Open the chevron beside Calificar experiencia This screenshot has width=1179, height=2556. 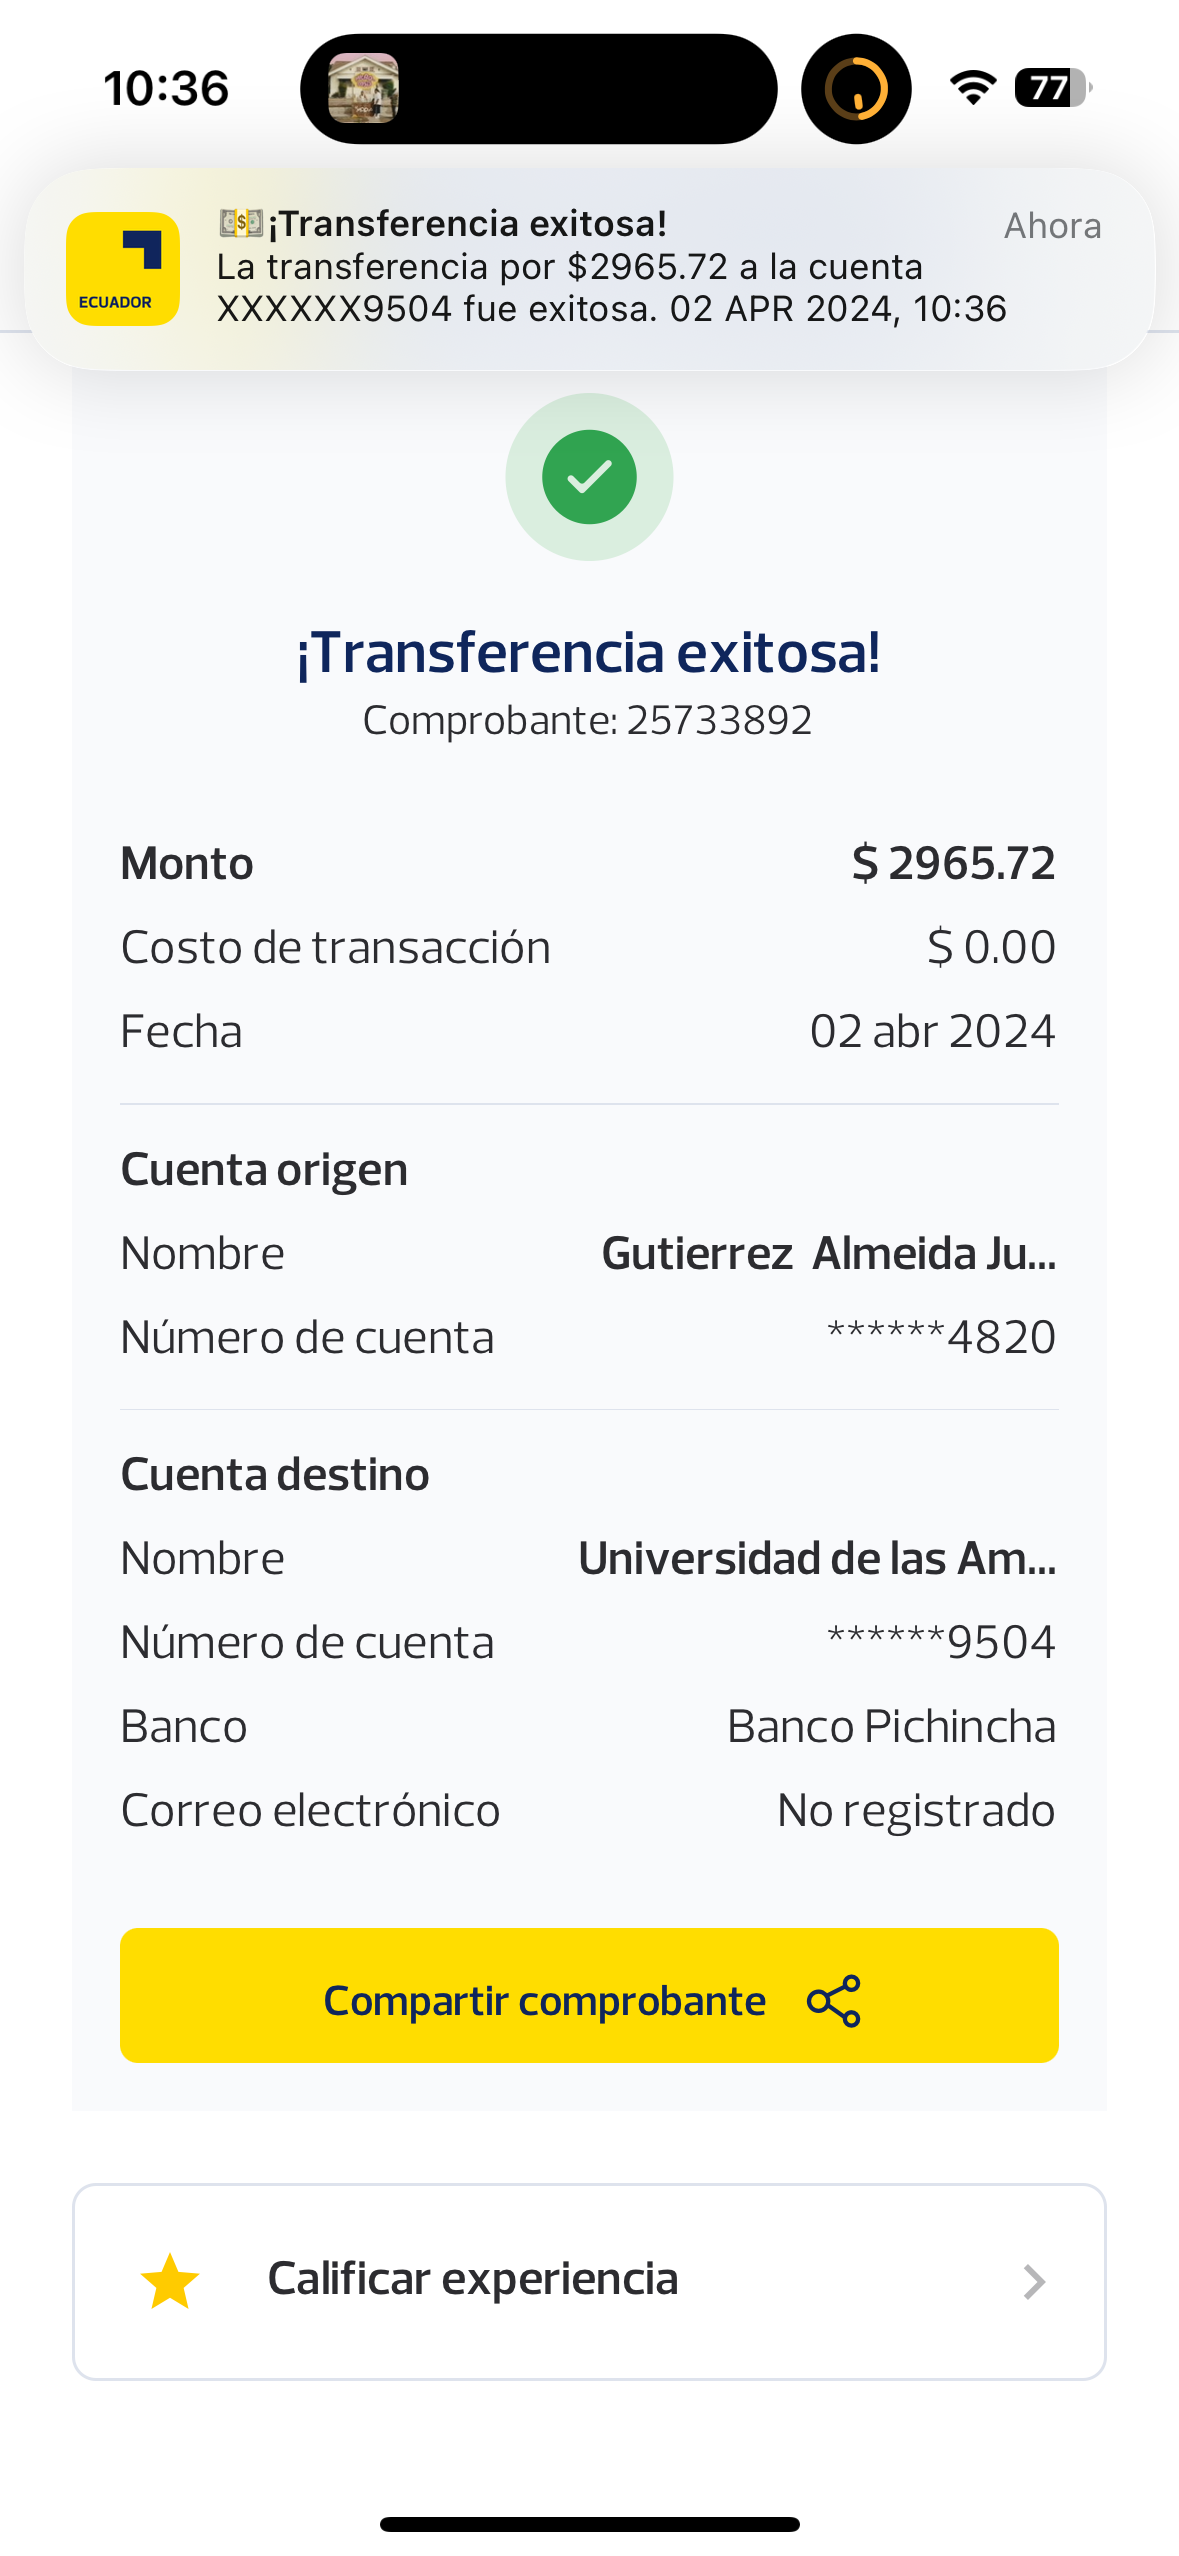point(1034,2282)
